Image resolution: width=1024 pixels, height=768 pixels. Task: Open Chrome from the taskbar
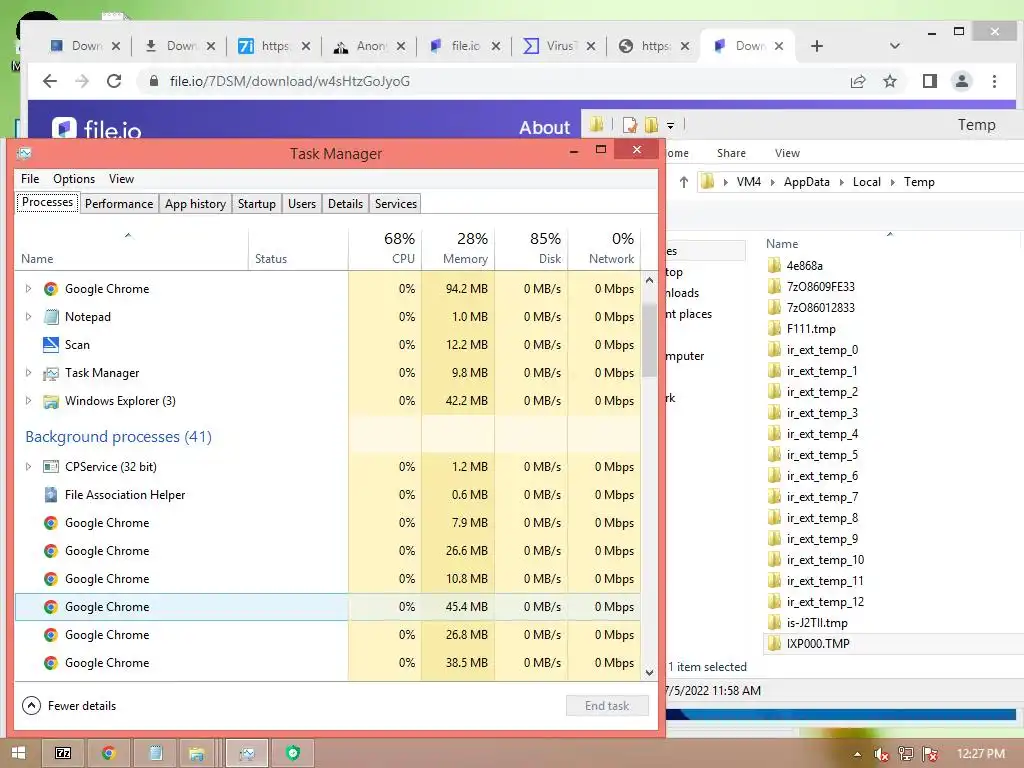(108, 753)
